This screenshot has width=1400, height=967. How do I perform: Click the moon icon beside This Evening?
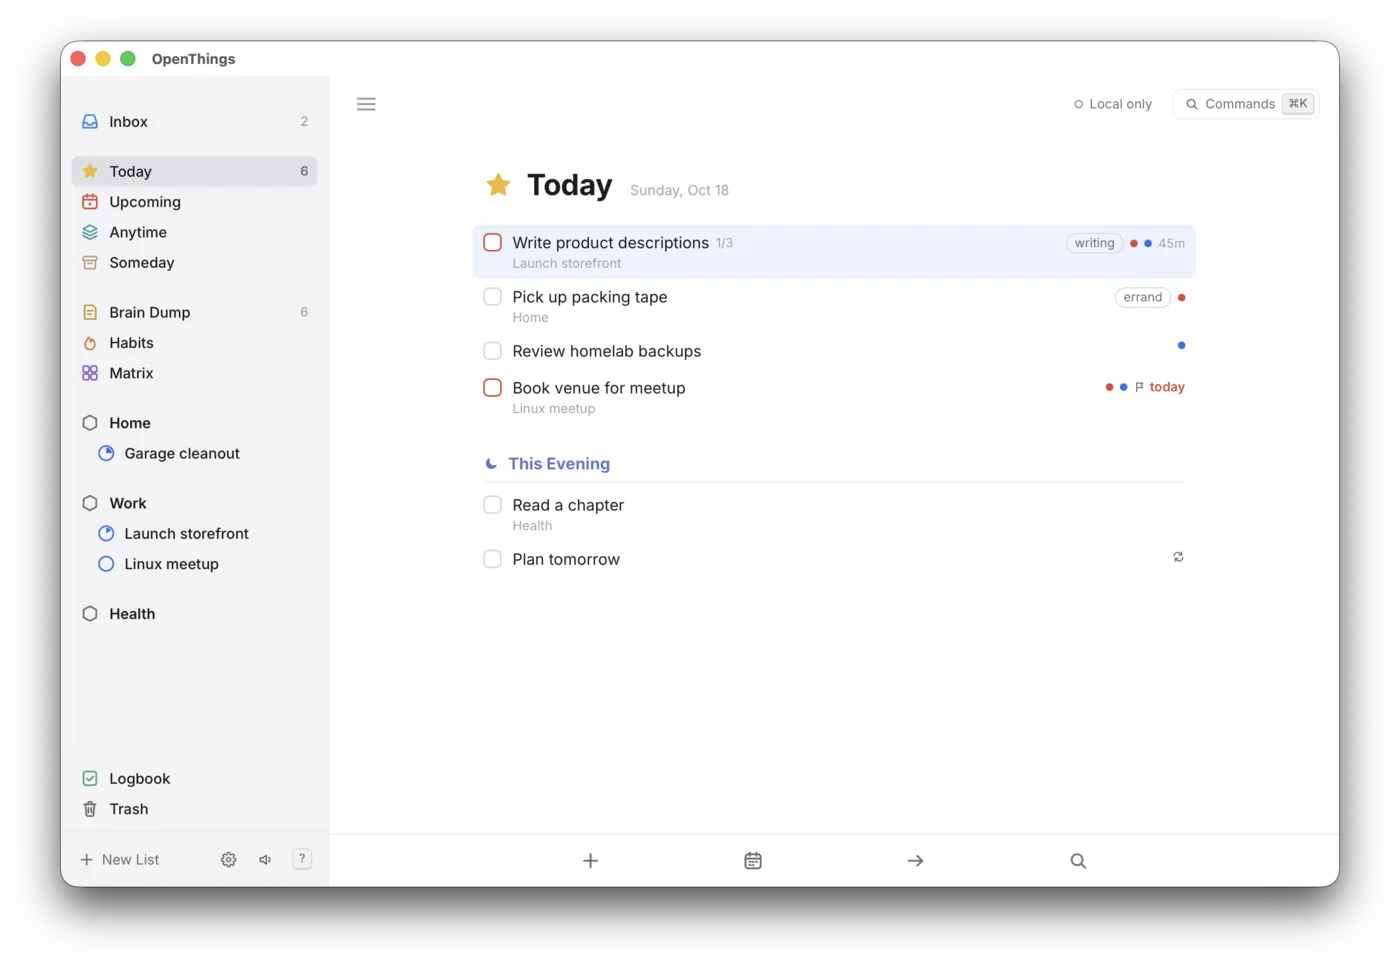(x=491, y=464)
